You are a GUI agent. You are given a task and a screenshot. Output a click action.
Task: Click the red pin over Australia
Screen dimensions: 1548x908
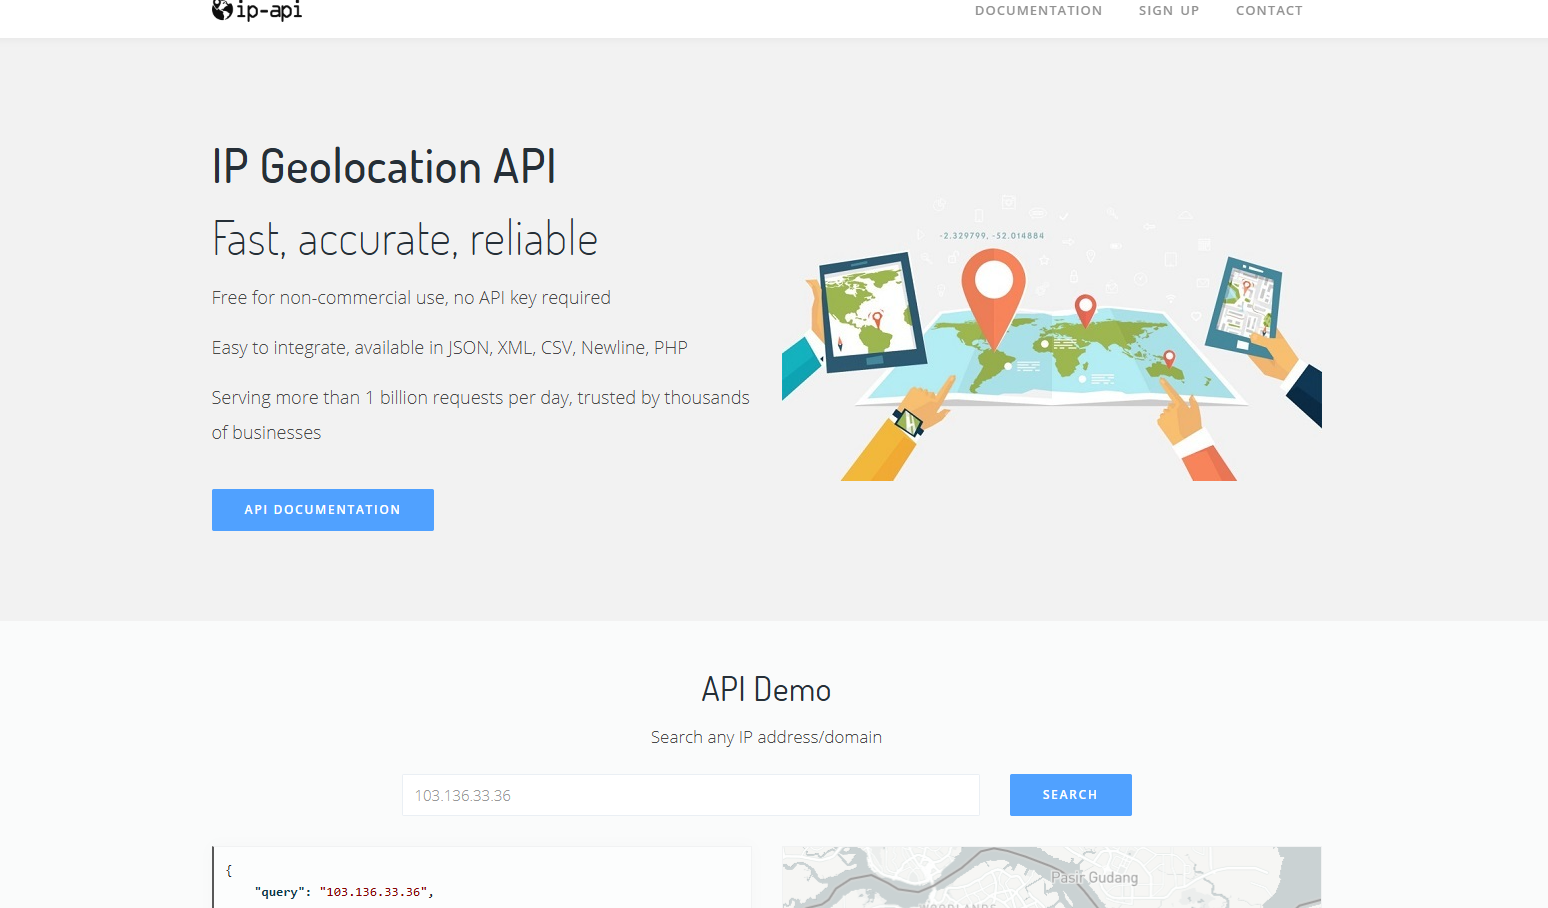pos(1169,359)
